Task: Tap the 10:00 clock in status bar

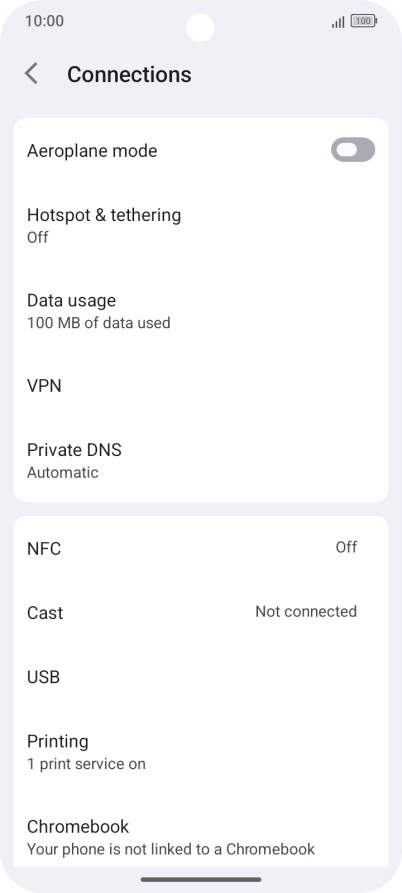Action: click(44, 21)
